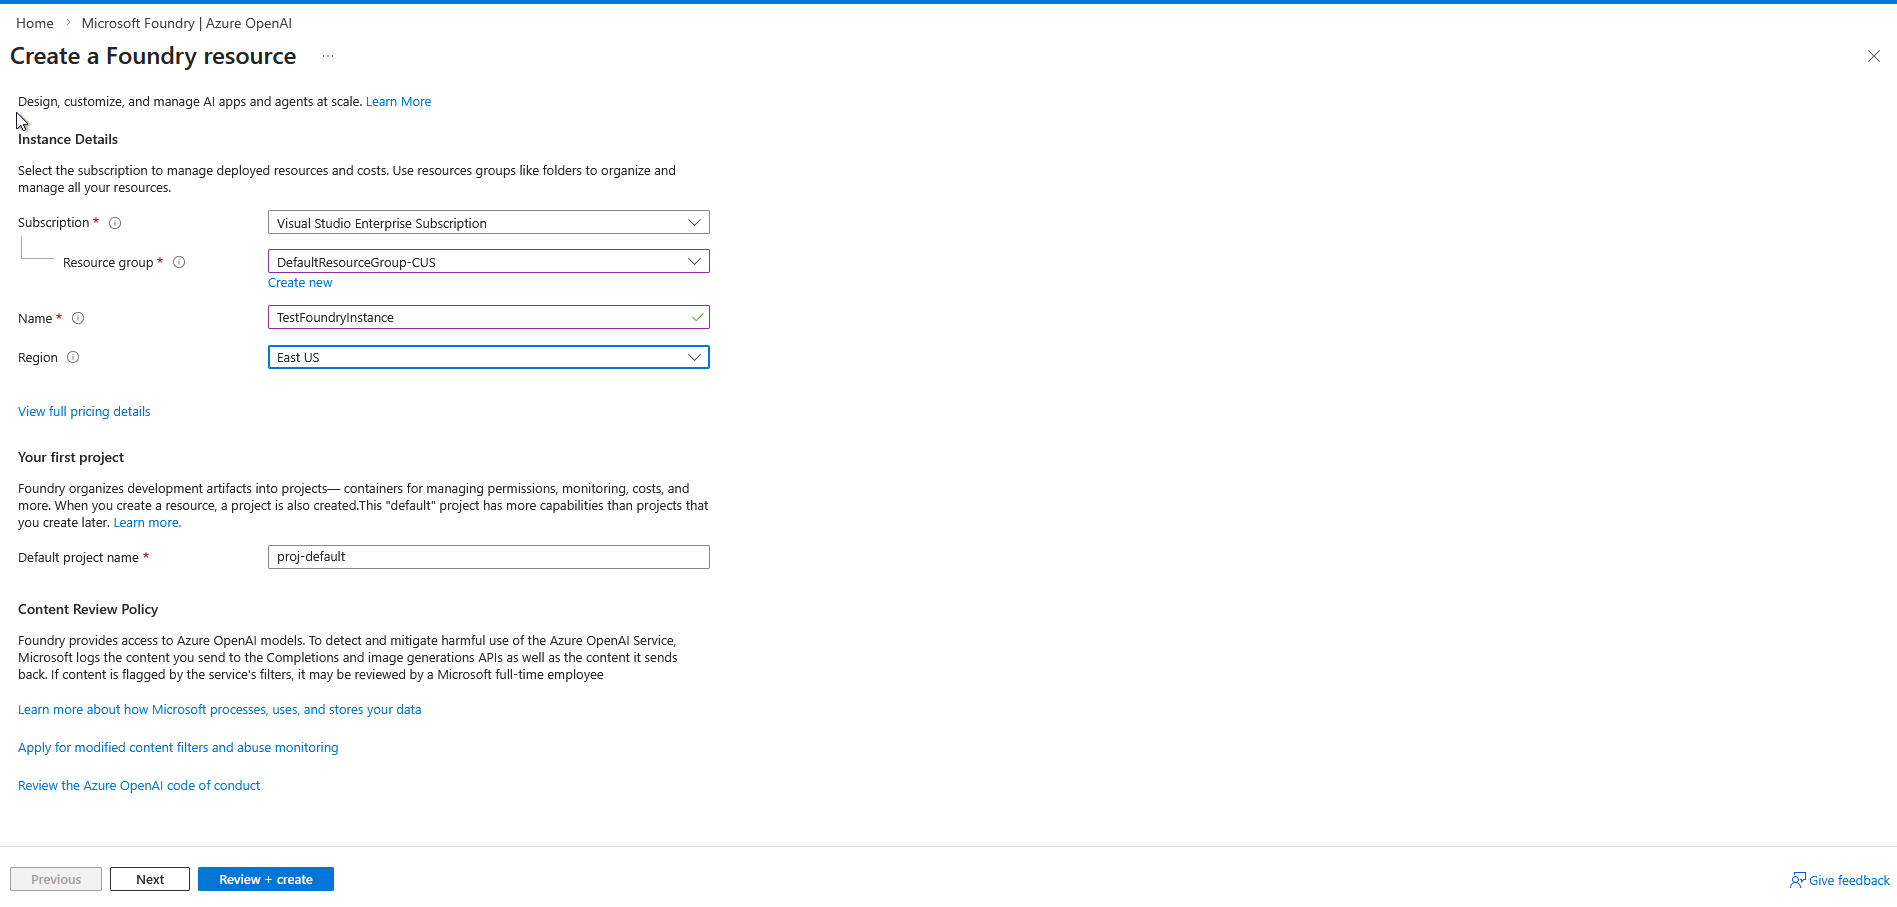Click the Name field info icon

(78, 318)
